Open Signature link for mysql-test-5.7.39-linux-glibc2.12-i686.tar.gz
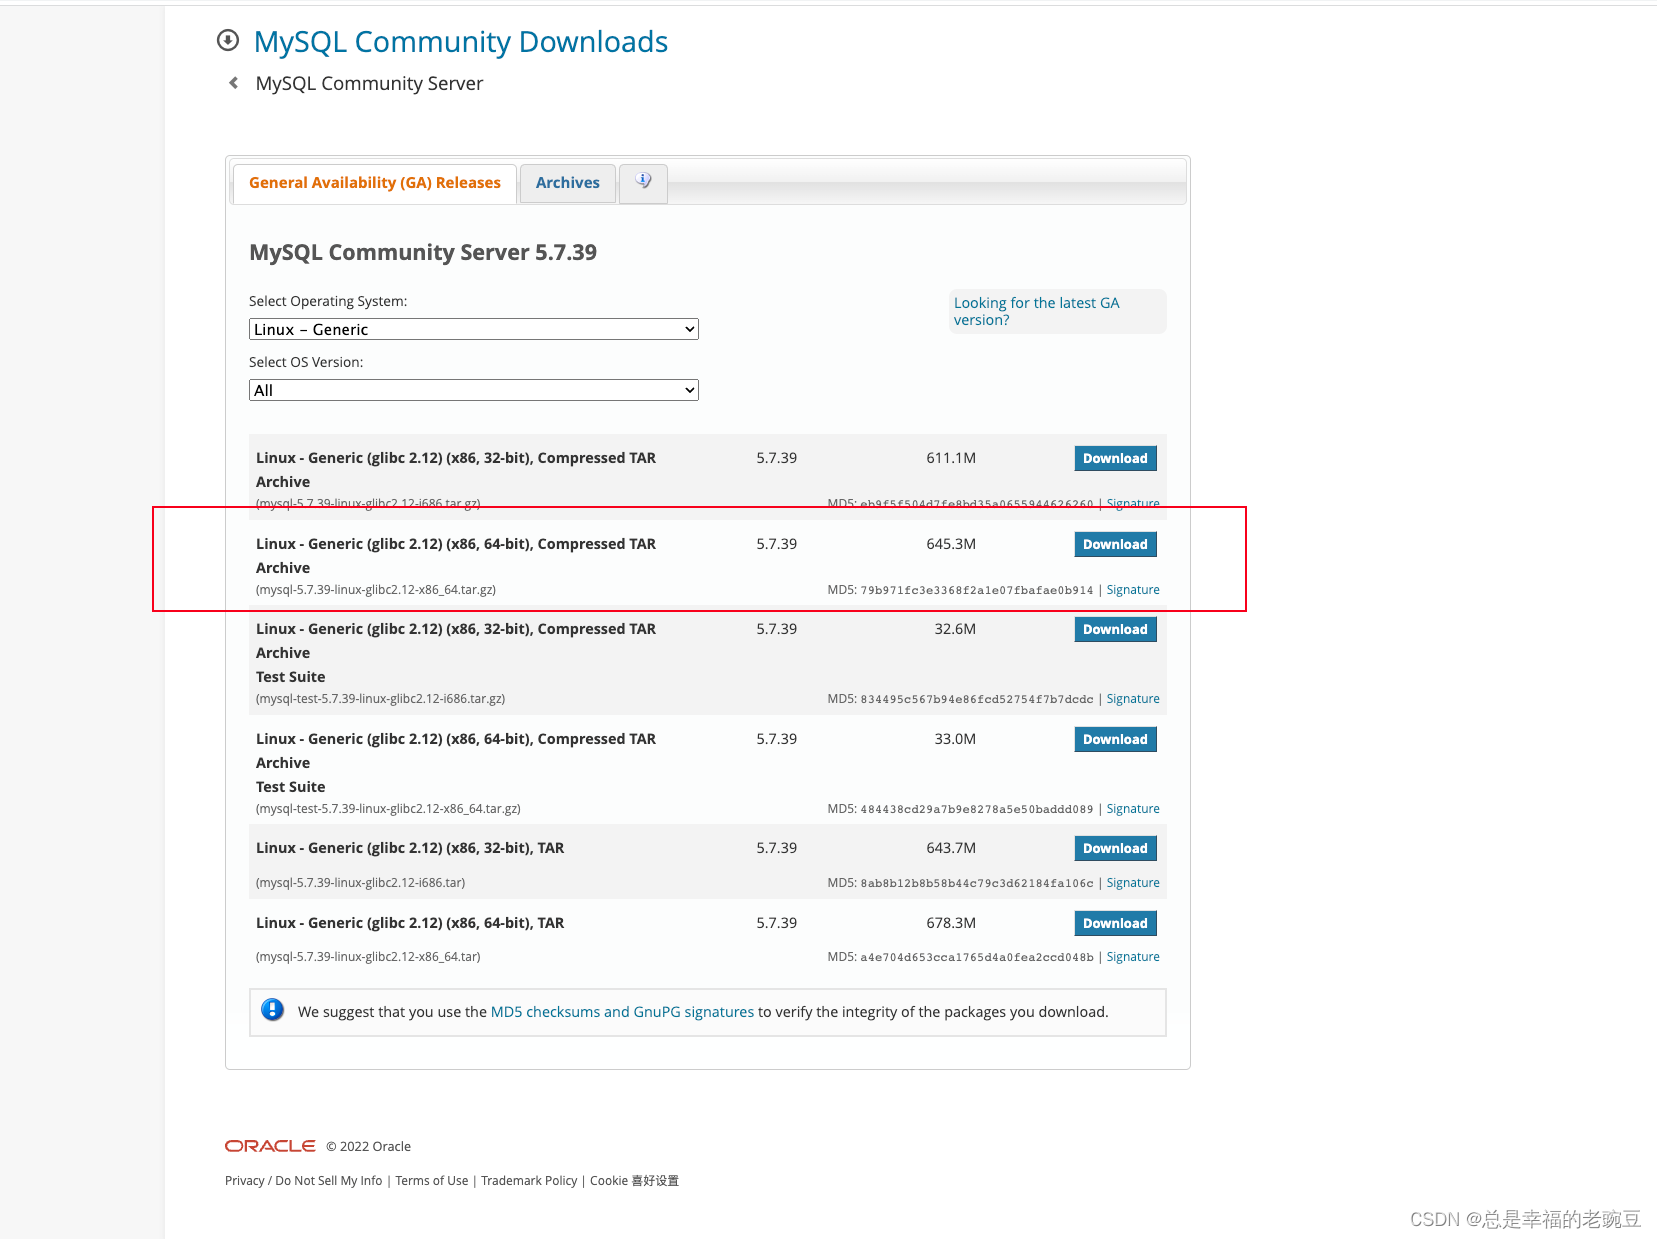The image size is (1657, 1239). pos(1133,699)
